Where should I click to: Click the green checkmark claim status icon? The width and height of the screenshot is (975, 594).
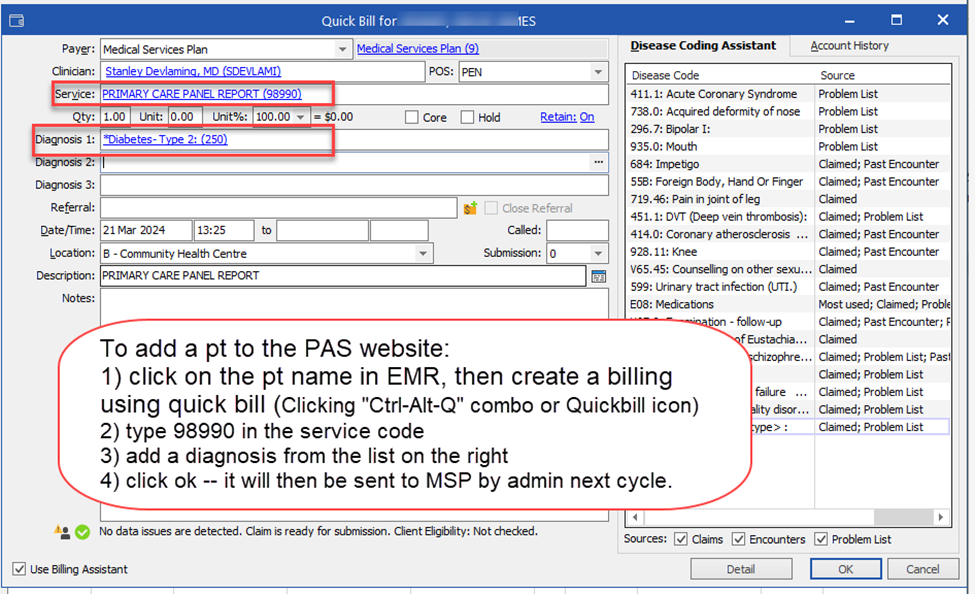point(82,532)
